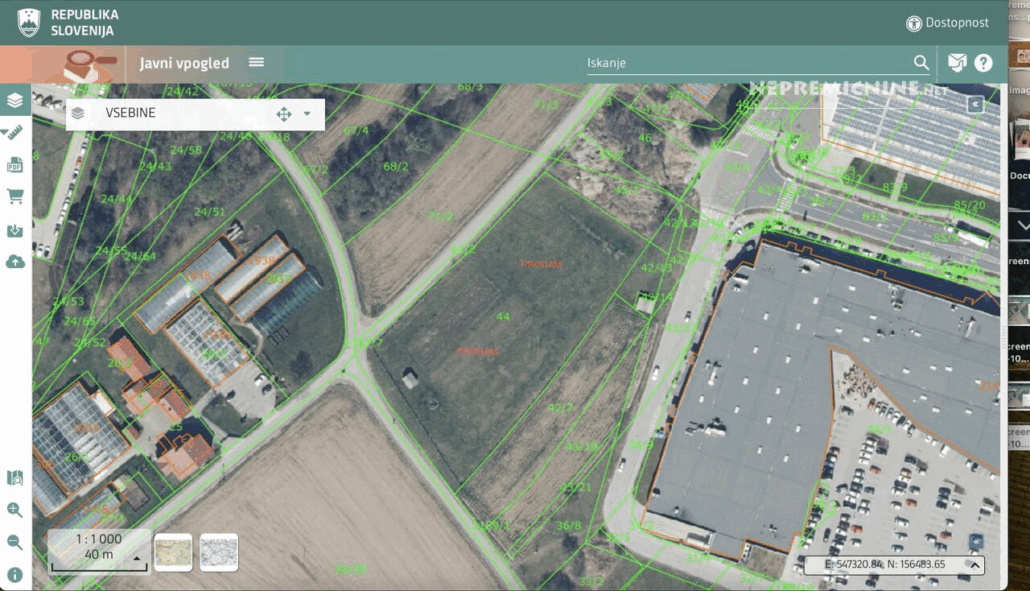
Task: Click the Javni vpogled stamp logo
Action: pos(89,66)
